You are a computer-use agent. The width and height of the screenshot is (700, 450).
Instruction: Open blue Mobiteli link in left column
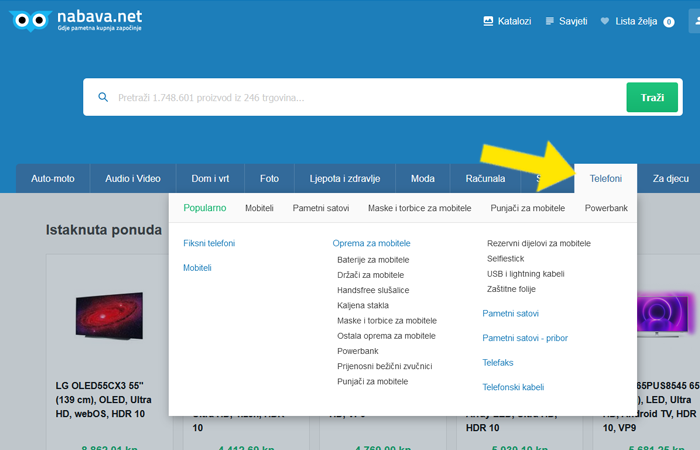197,268
